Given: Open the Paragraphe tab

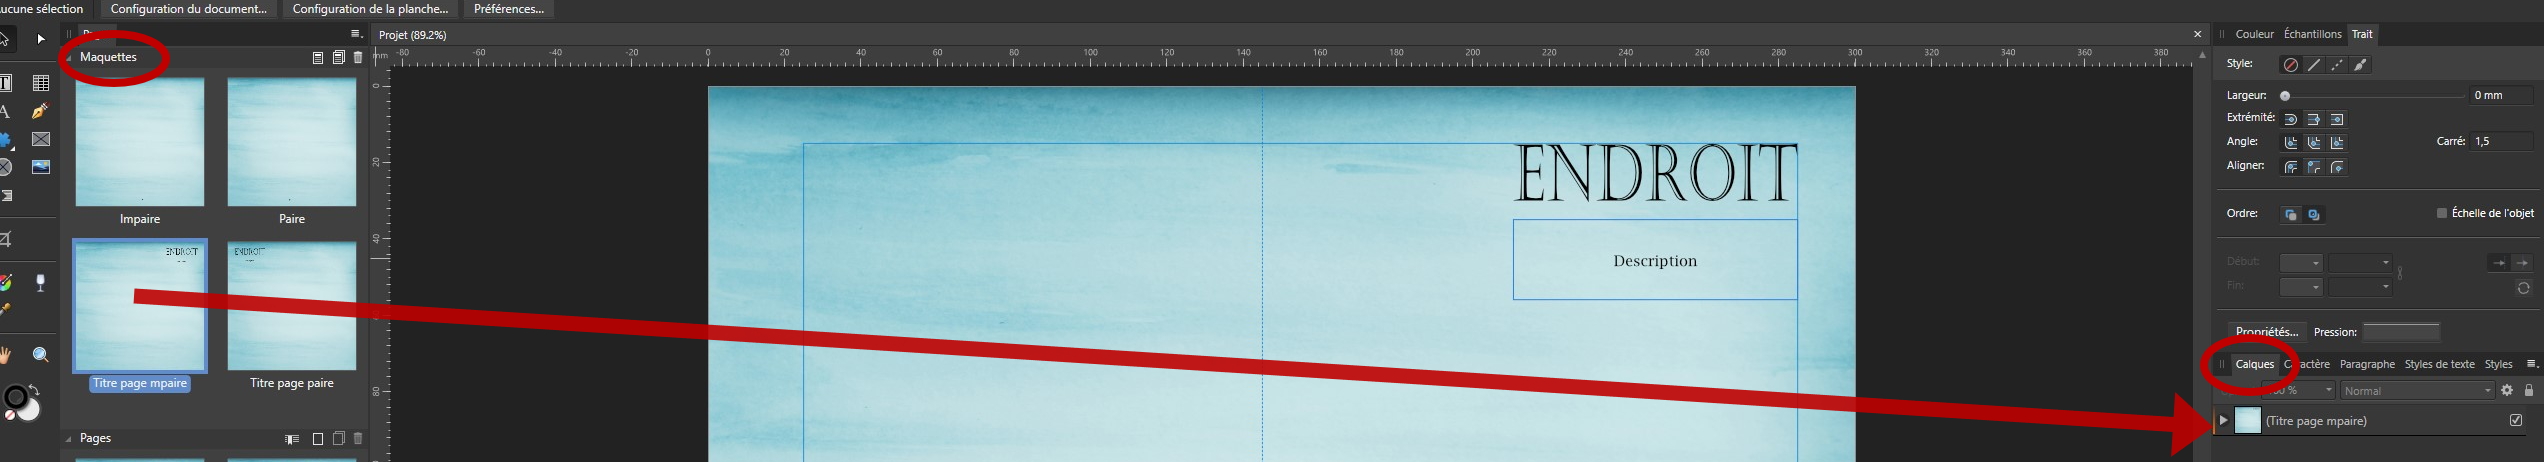Looking at the screenshot, I should [x=2367, y=364].
